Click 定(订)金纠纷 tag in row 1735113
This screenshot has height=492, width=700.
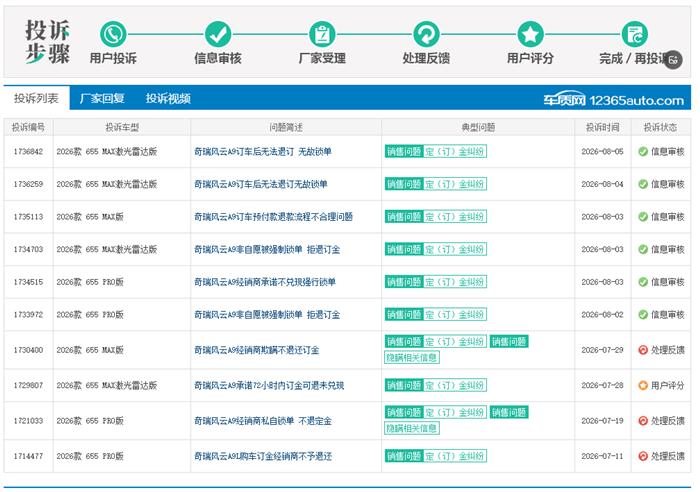454,217
